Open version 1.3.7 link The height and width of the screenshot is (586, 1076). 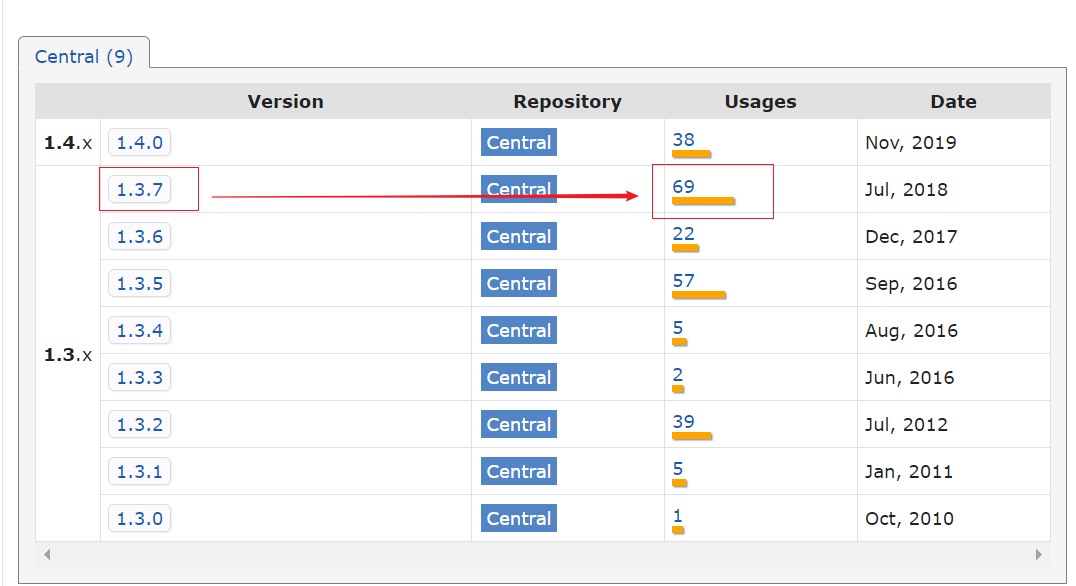139,189
